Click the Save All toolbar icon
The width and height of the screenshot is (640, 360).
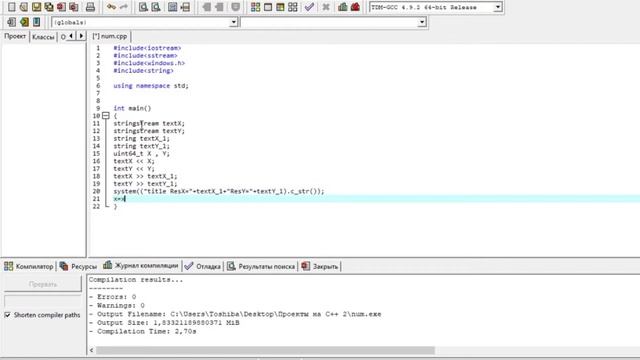pos(49,7)
